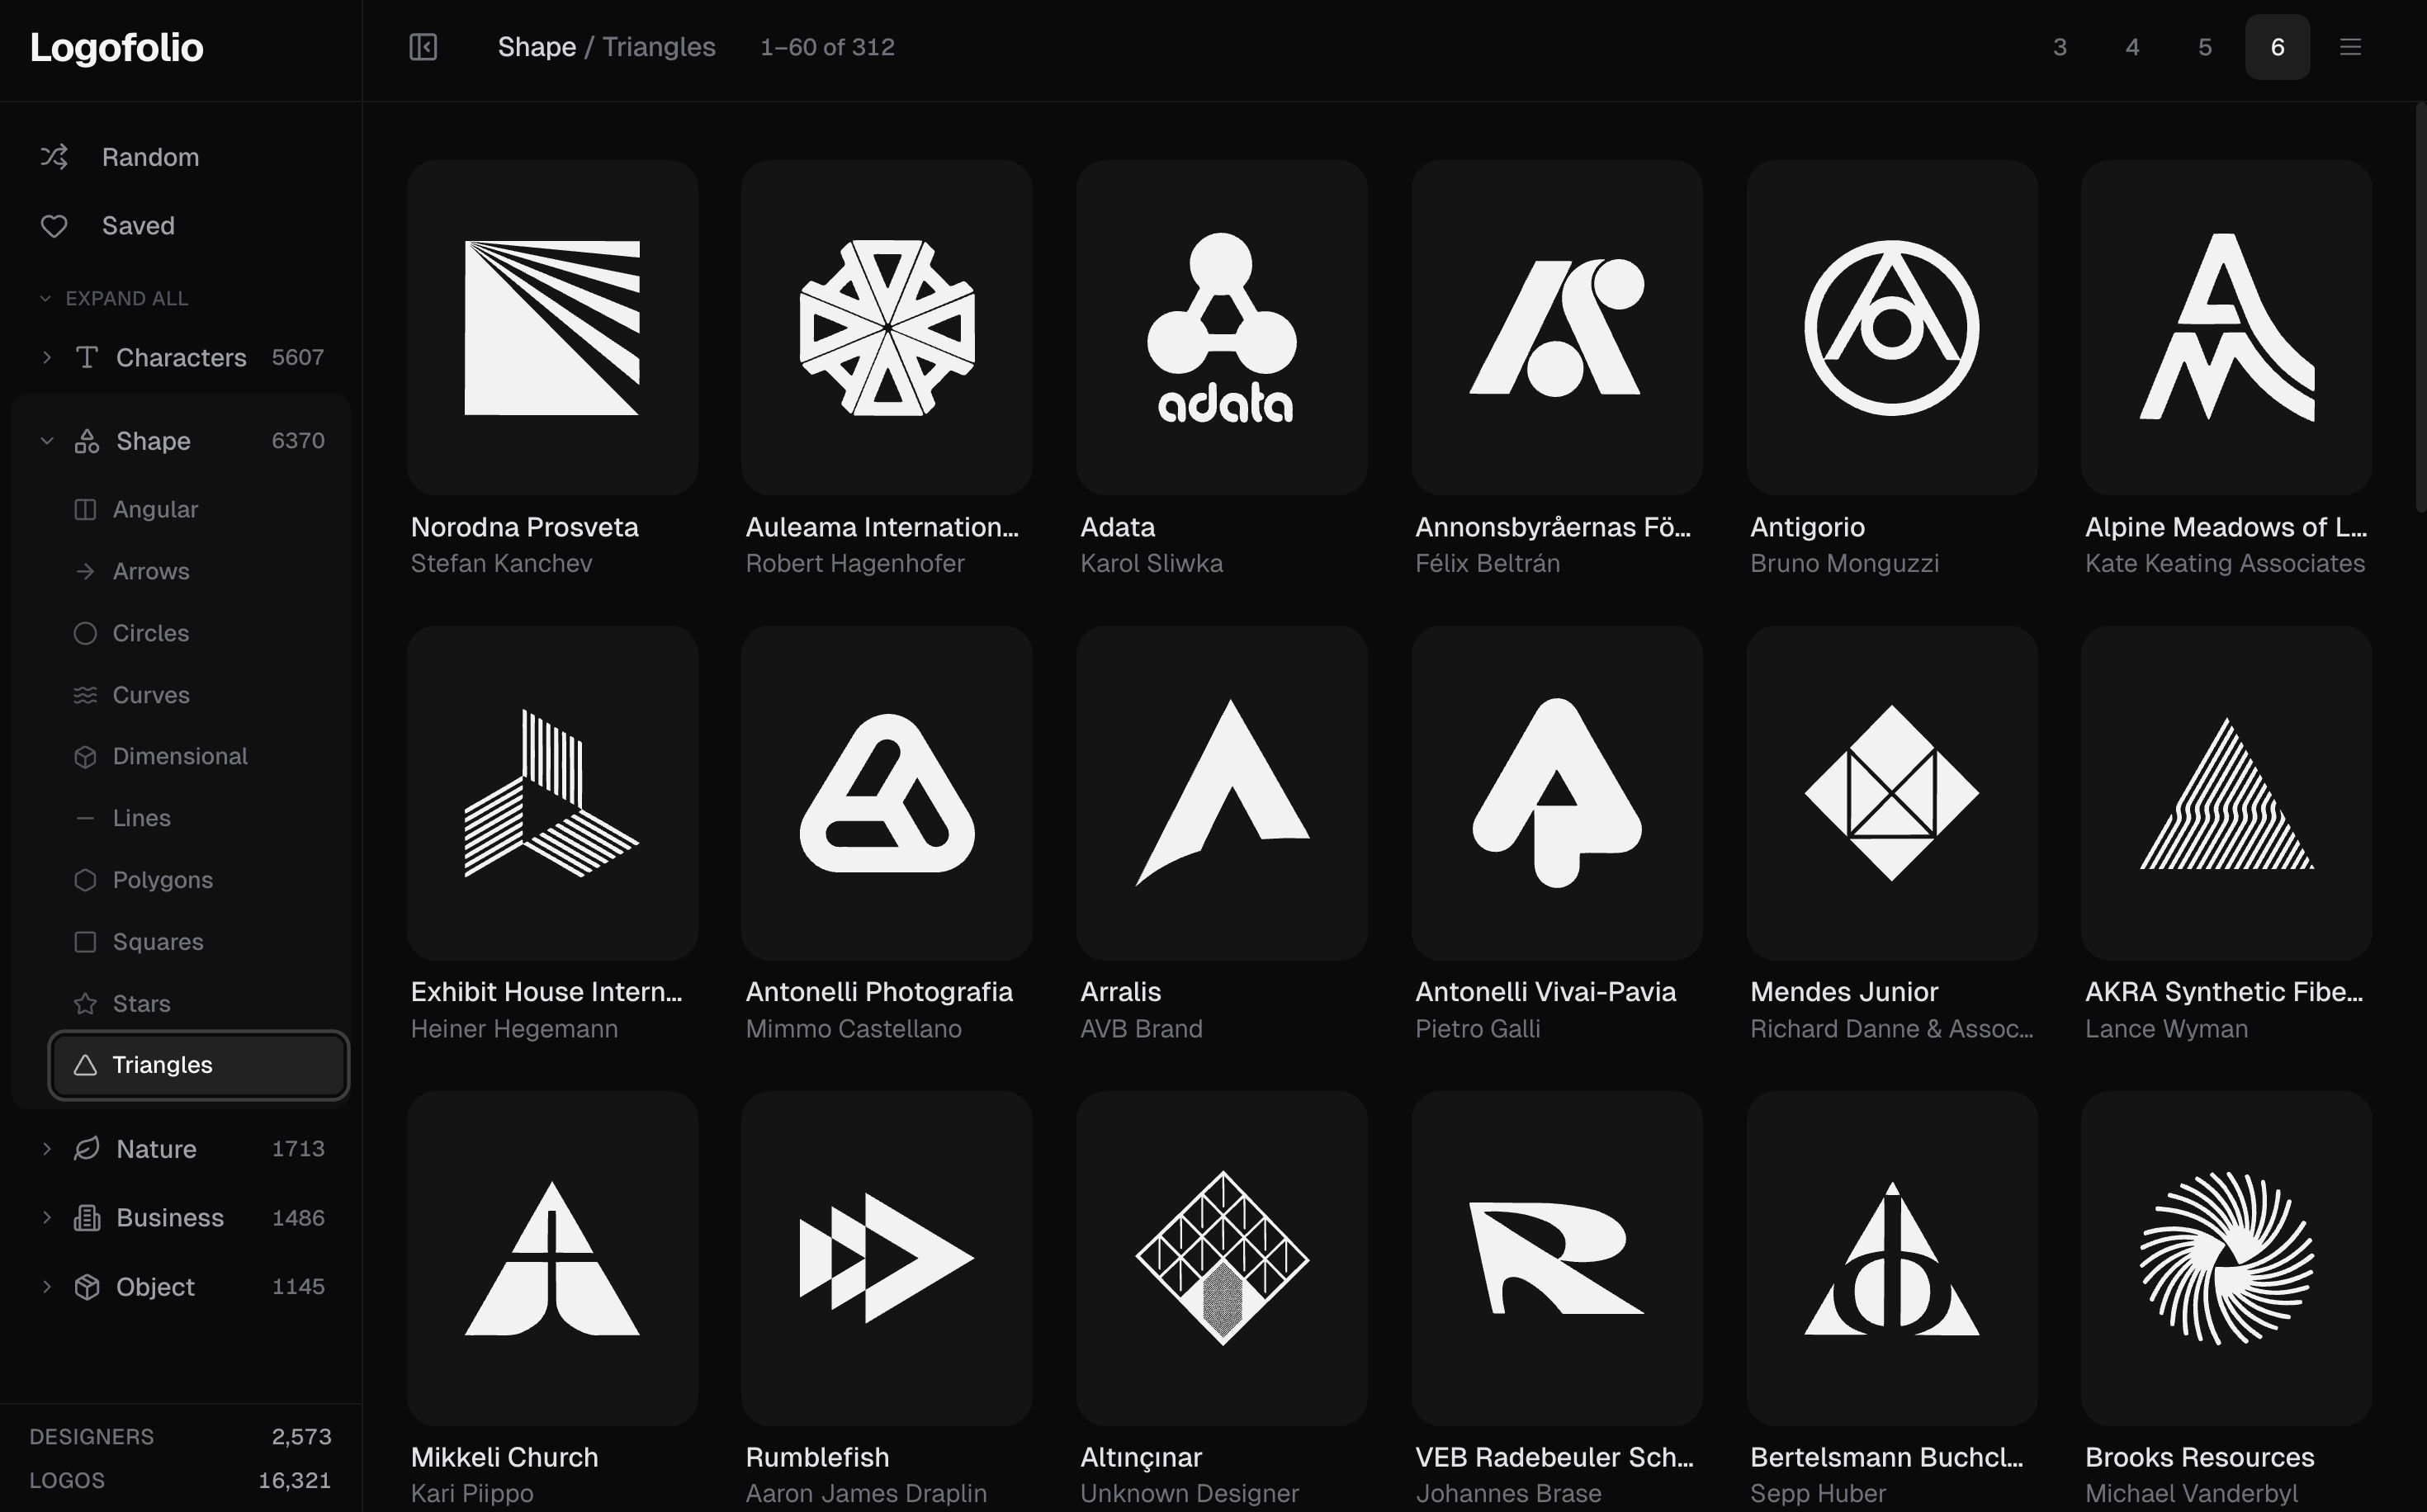Choose the Dimensional cube category

click(179, 756)
